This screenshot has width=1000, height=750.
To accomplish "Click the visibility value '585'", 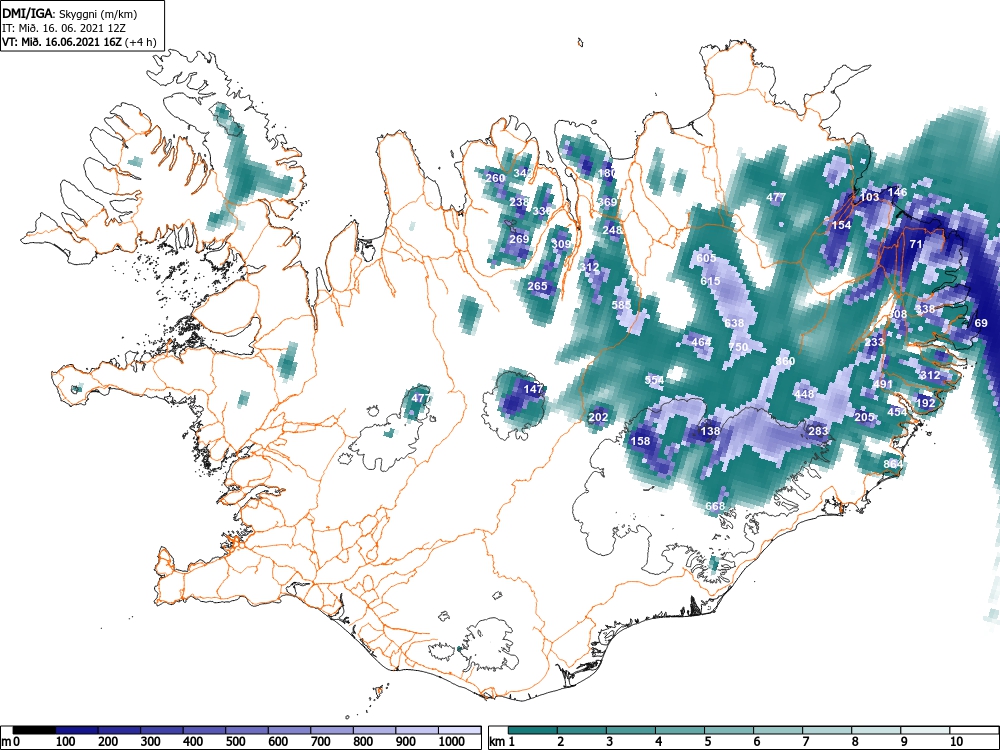I will click(x=622, y=305).
